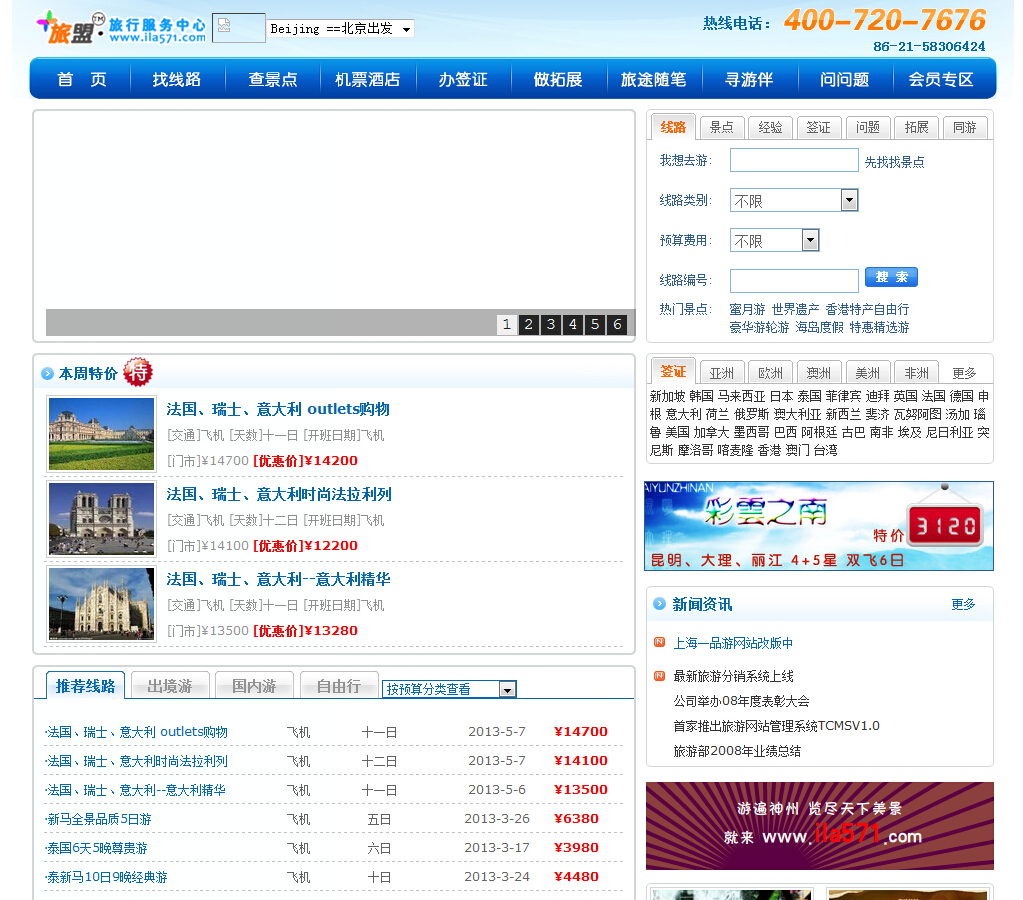Open Louvre thumbnail for outlets购物 tour
Screen dimensions: 1023x900
pos(101,433)
